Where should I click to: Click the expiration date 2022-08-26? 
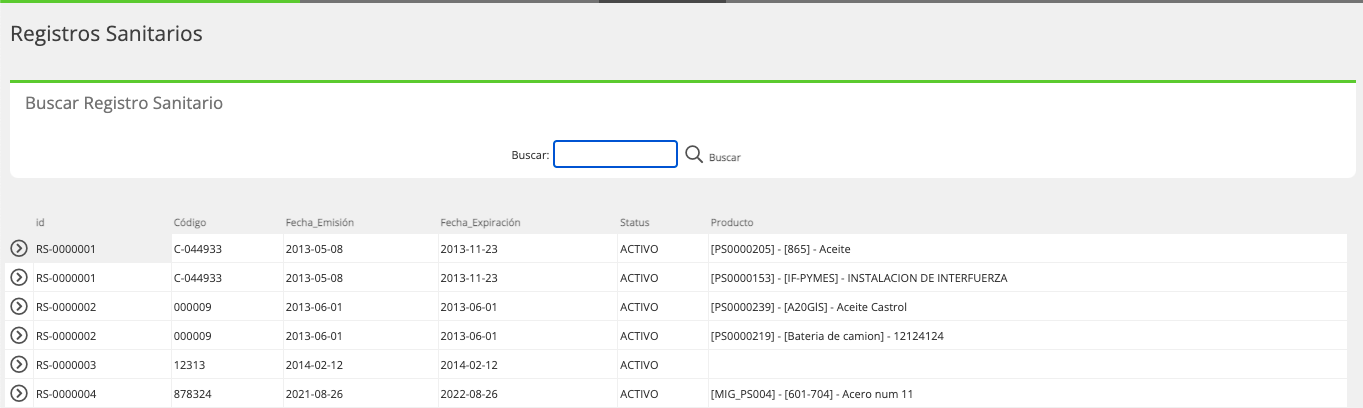pyautogui.click(x=469, y=394)
